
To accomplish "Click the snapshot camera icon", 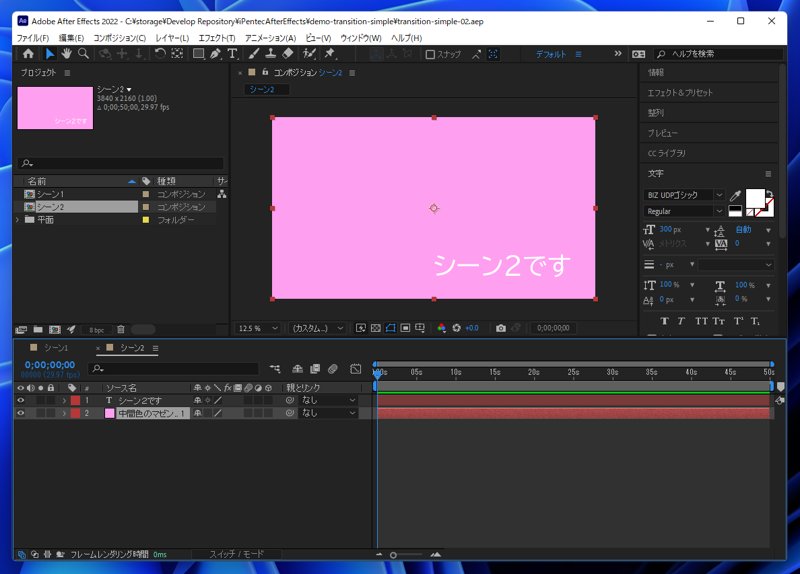I will point(501,328).
